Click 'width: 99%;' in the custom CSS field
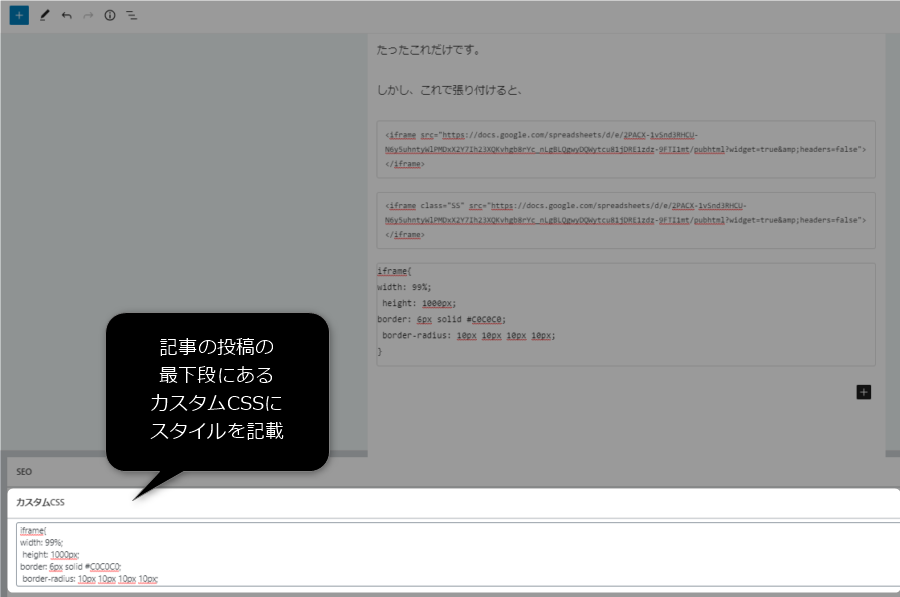 click(41, 542)
